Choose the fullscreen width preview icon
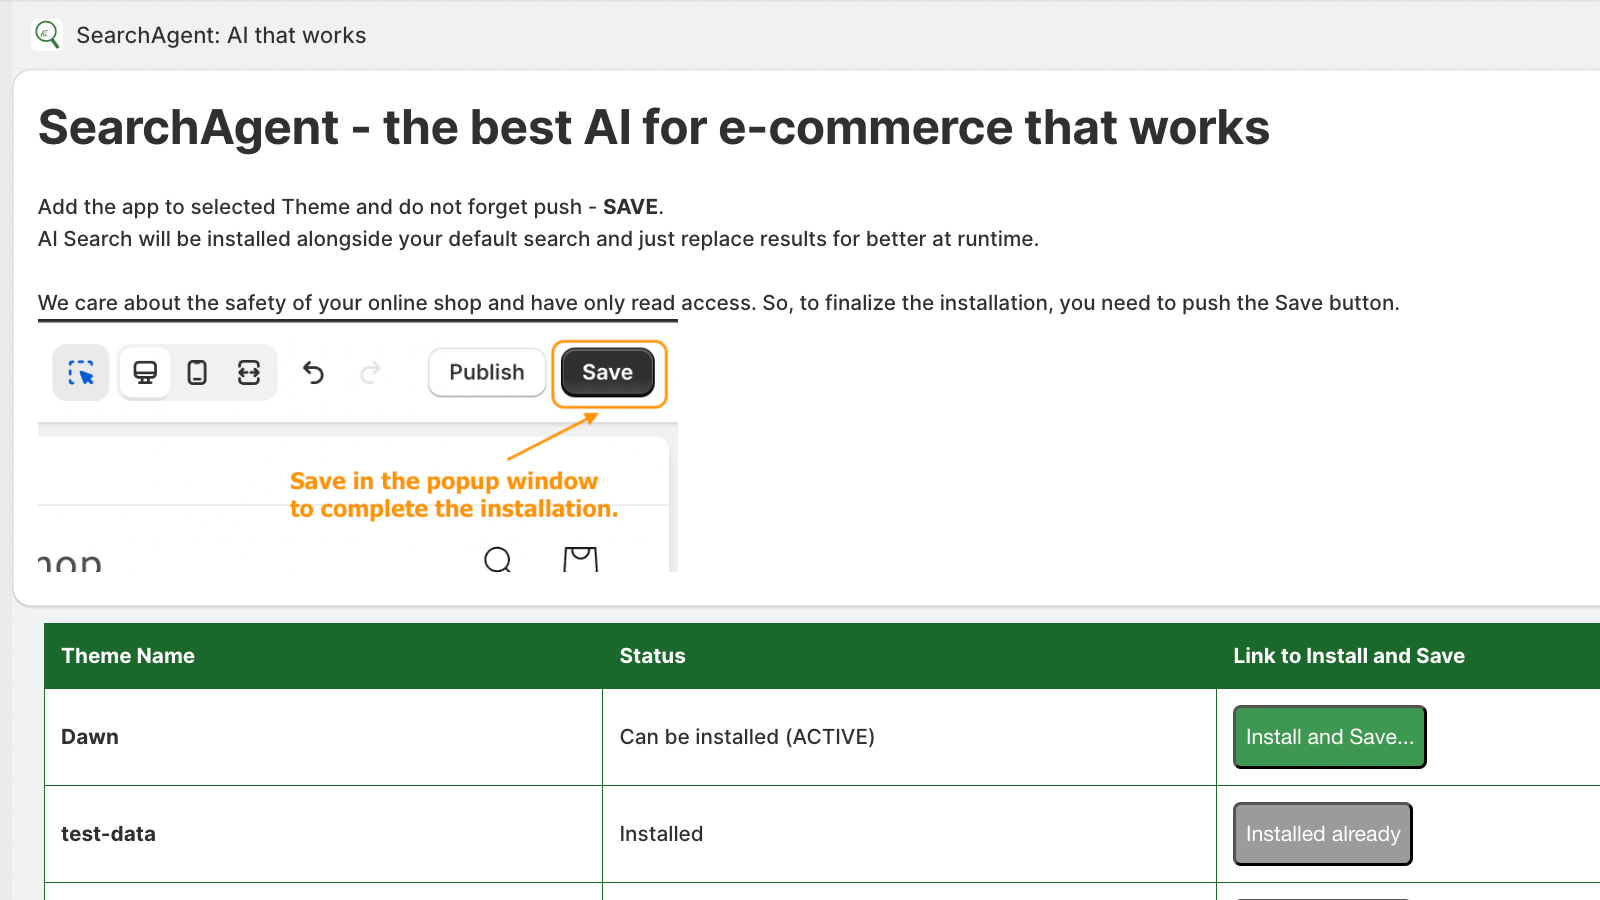The height and width of the screenshot is (900, 1600). (249, 373)
